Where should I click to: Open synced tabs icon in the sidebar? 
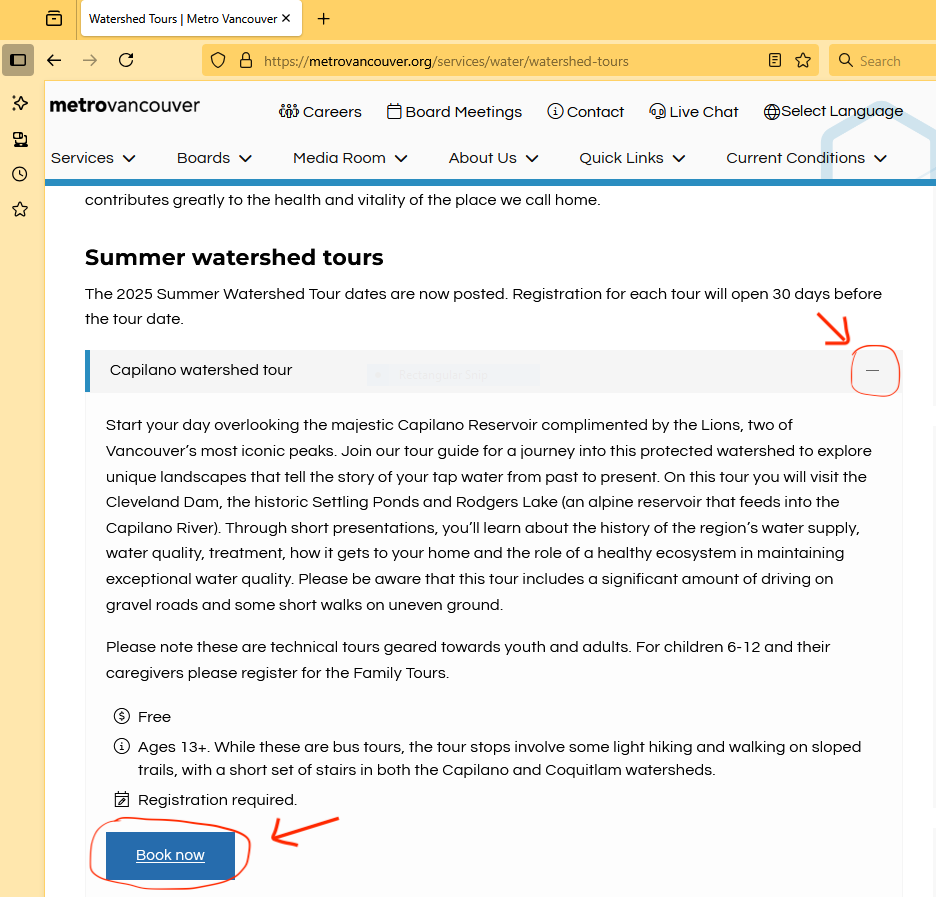19,139
